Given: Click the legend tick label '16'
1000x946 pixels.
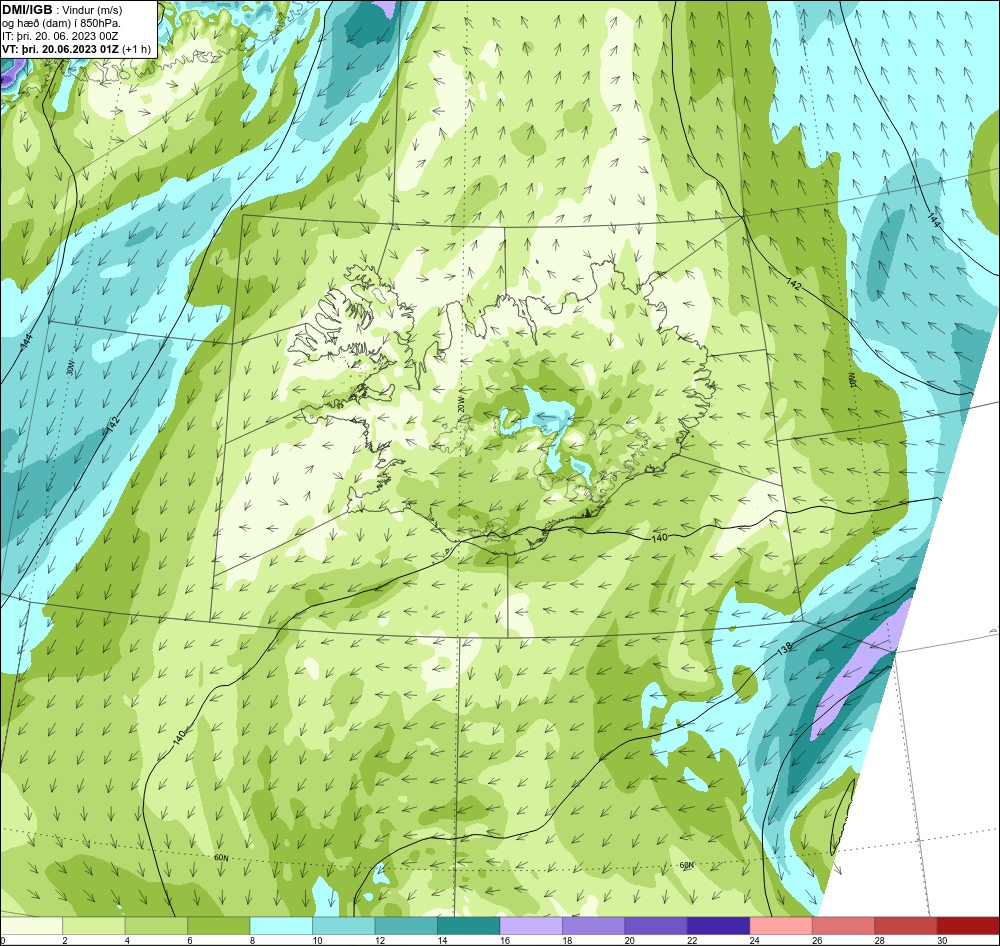Looking at the screenshot, I should pos(505,940).
